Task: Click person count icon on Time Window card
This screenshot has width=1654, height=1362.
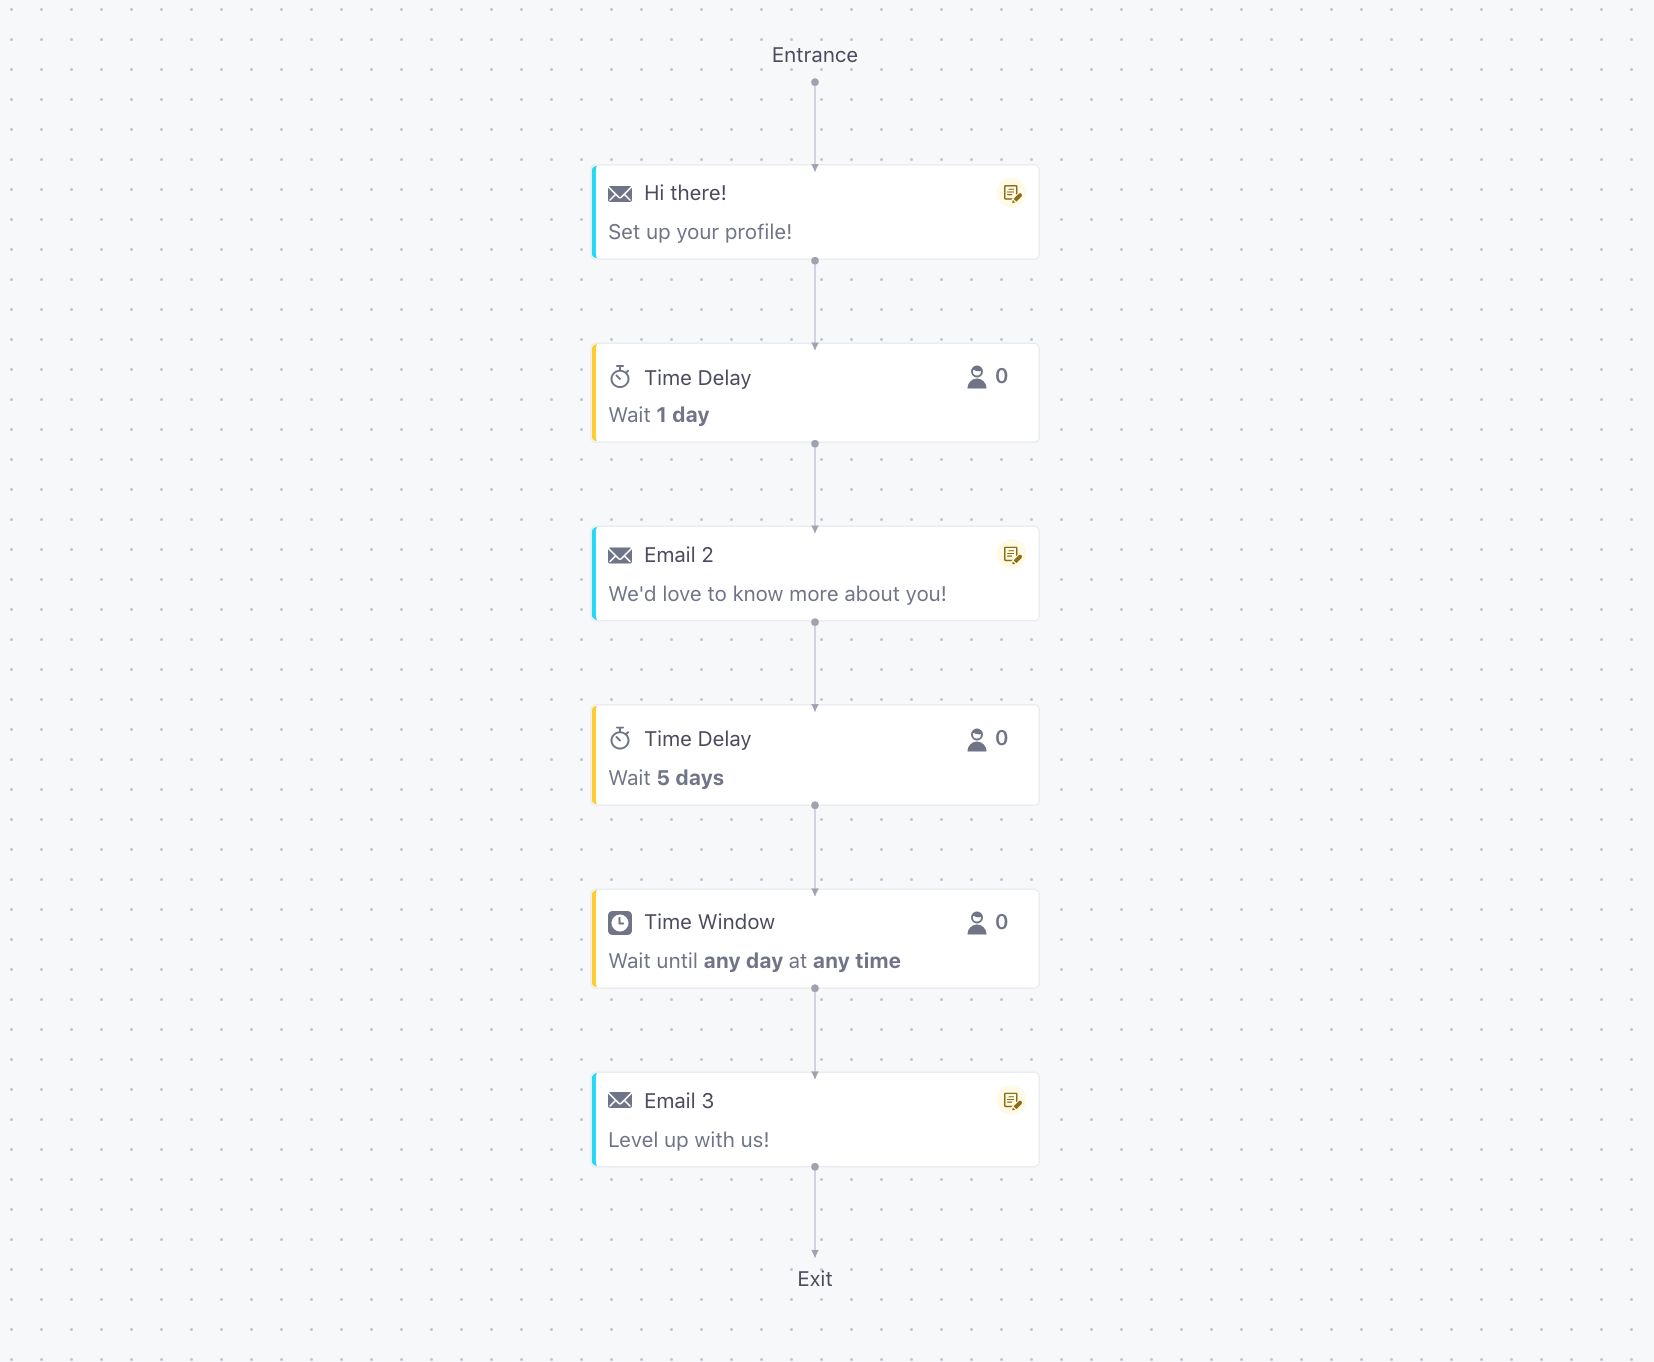Action: [977, 922]
